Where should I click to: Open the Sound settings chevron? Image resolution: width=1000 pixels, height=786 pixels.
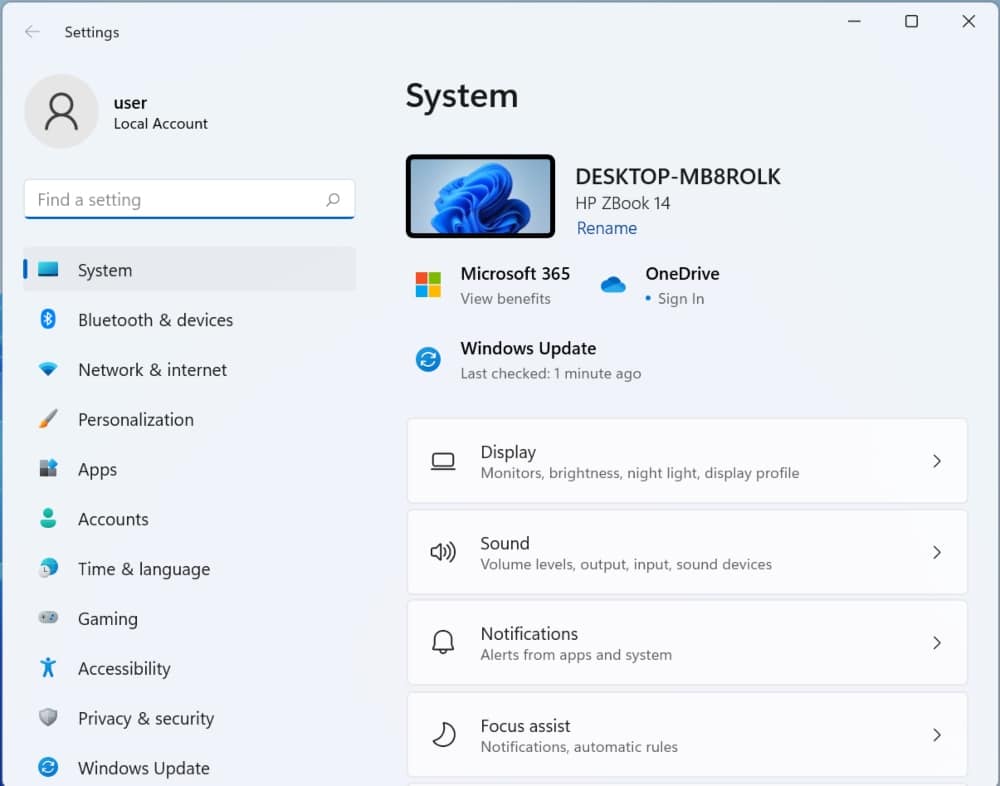point(937,552)
